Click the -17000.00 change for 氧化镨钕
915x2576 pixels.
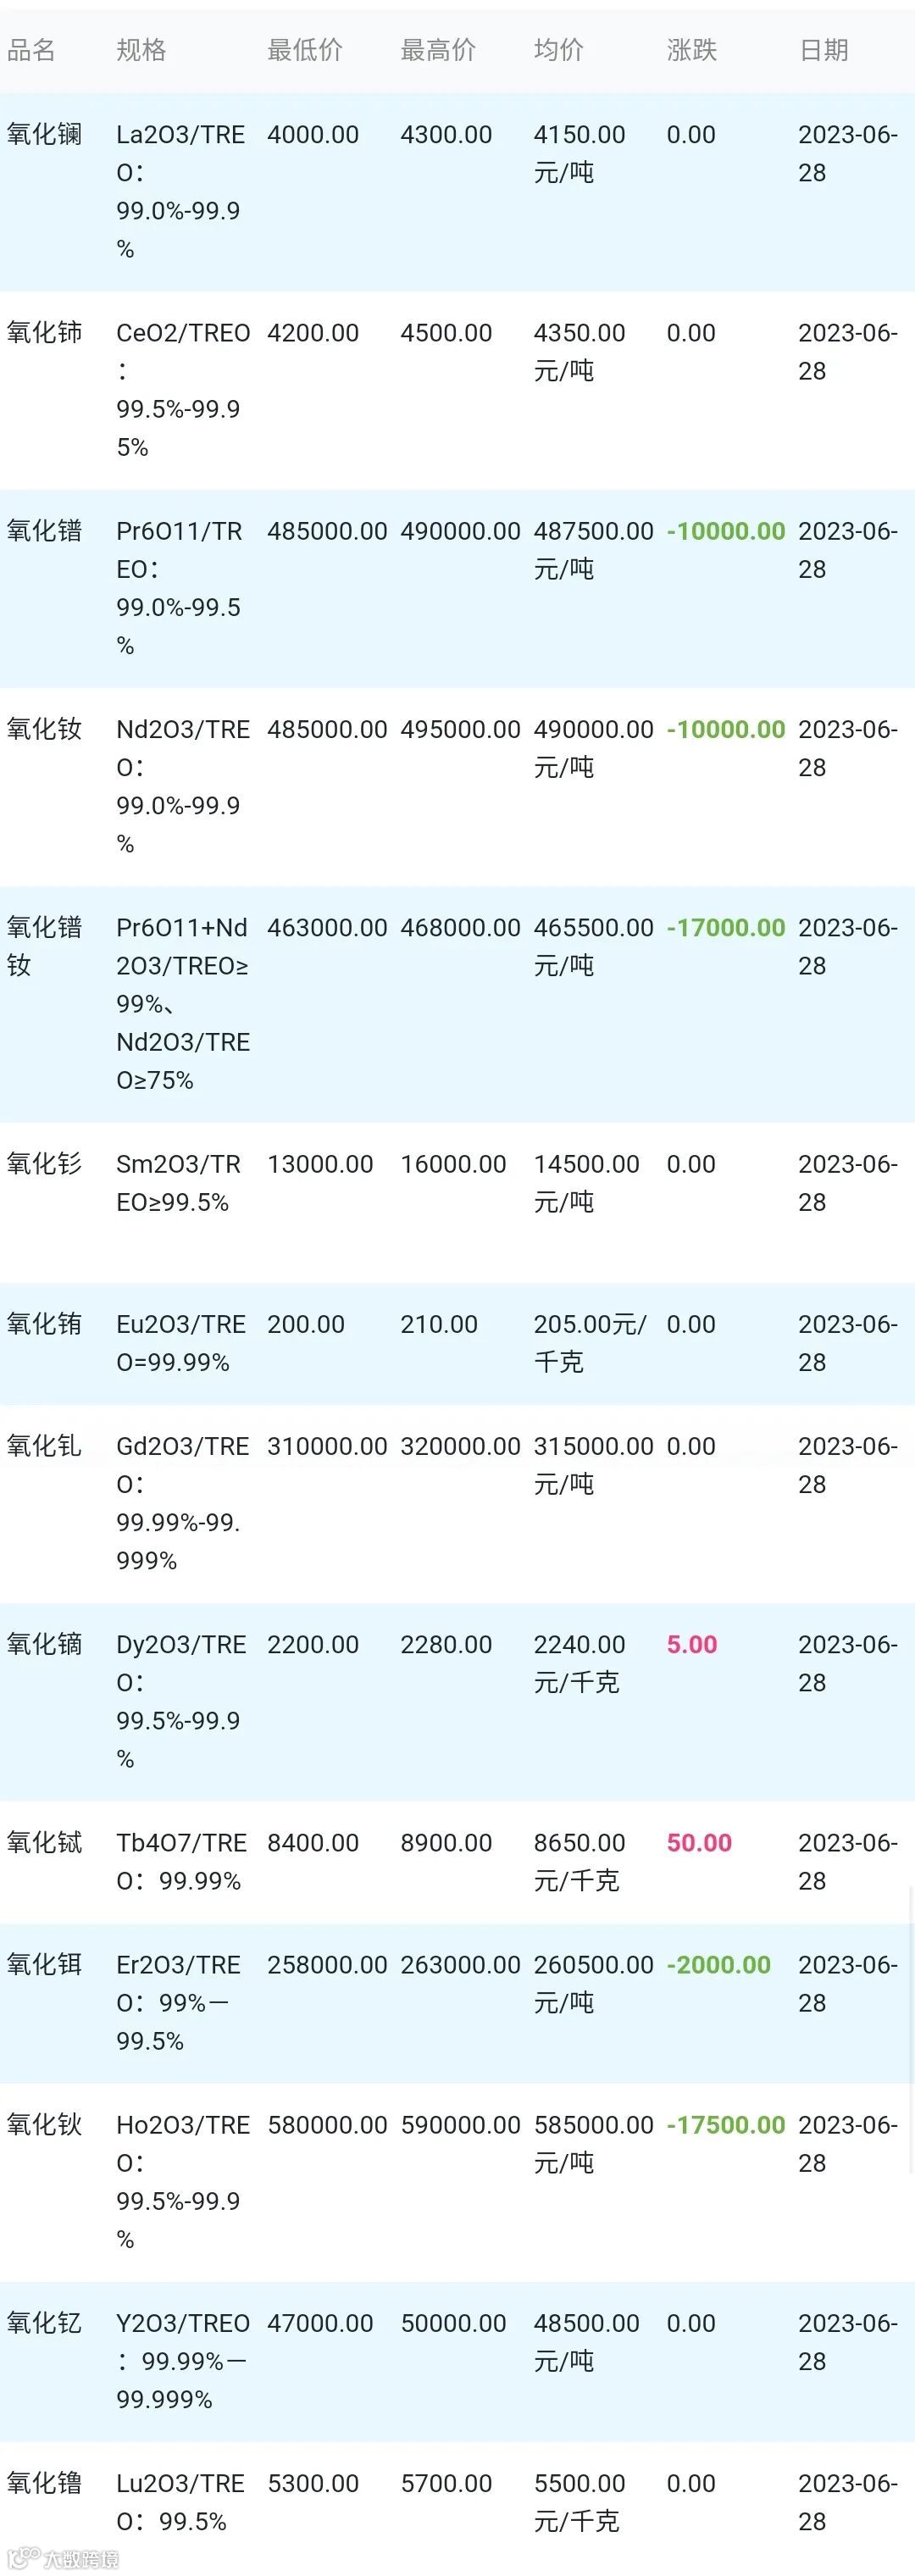coord(726,928)
